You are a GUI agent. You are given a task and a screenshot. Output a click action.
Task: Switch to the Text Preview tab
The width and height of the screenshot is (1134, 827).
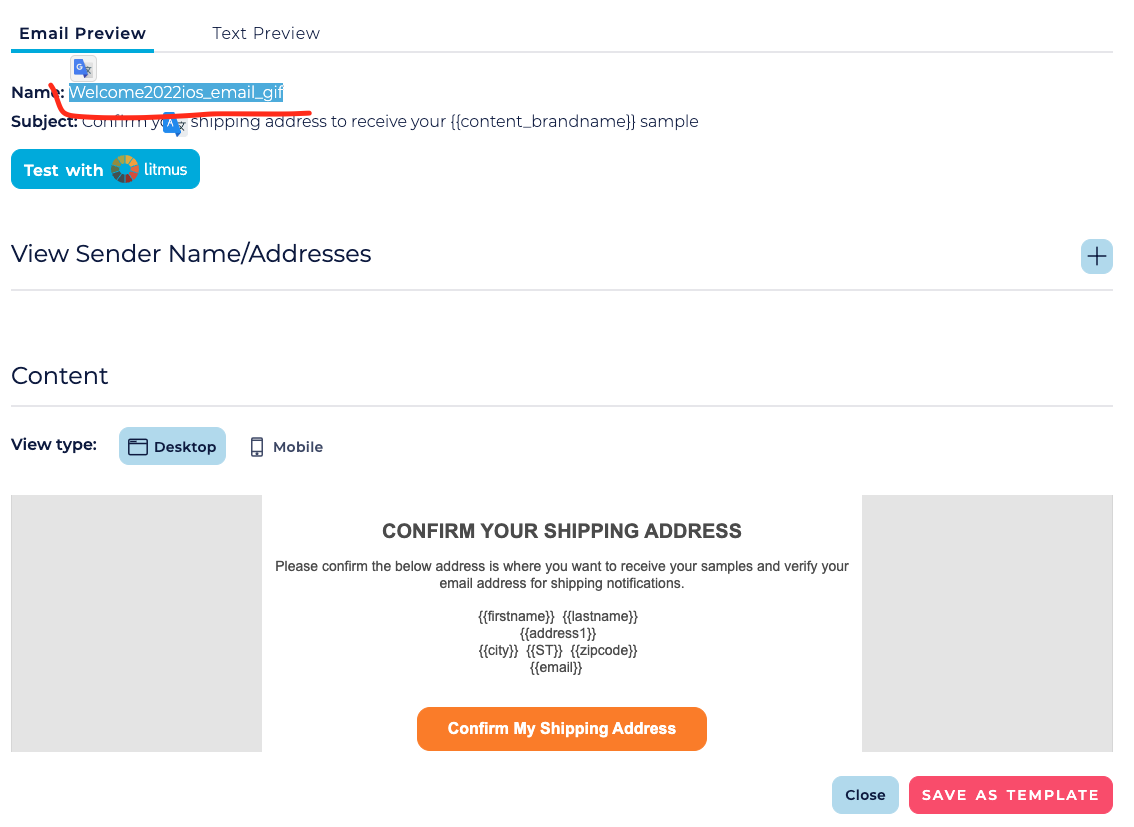(x=265, y=33)
